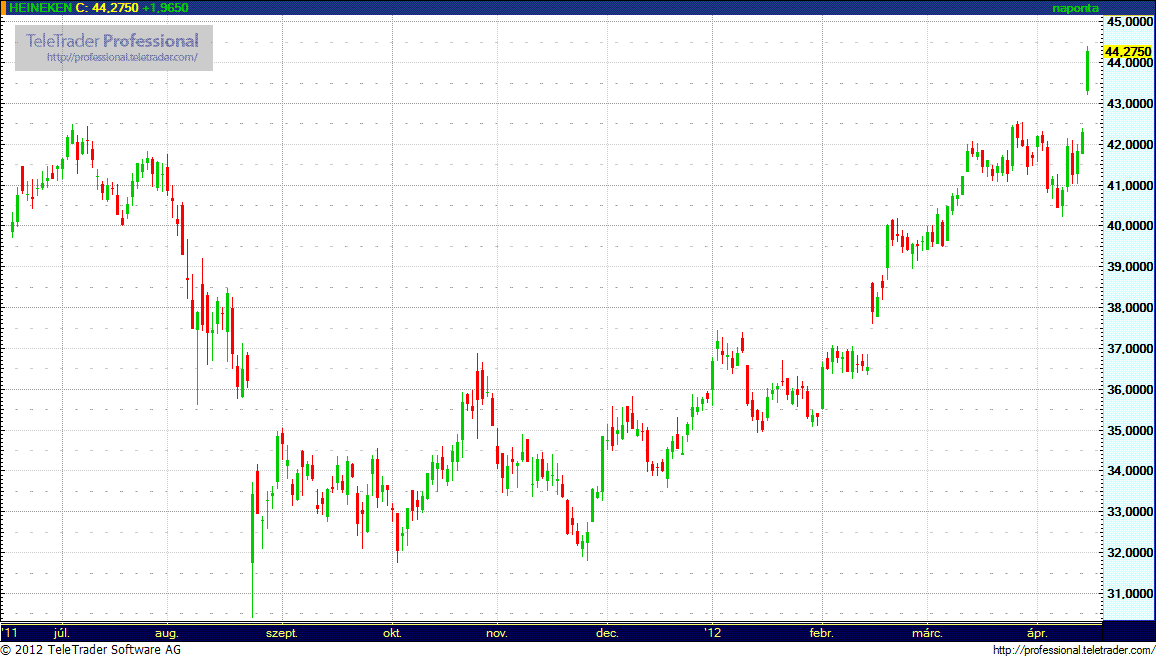The height and width of the screenshot is (659, 1156).
Task: Click the '11 year marker at the axis start
Action: point(10,633)
